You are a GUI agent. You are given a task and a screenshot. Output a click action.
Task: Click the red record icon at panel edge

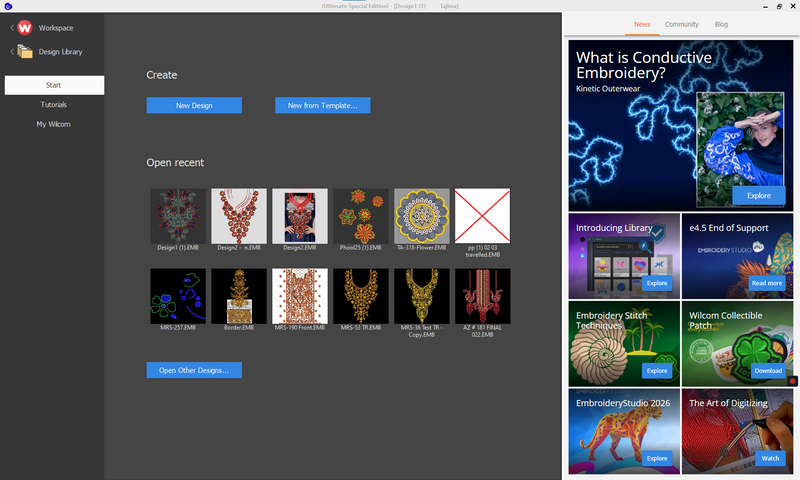pos(792,381)
